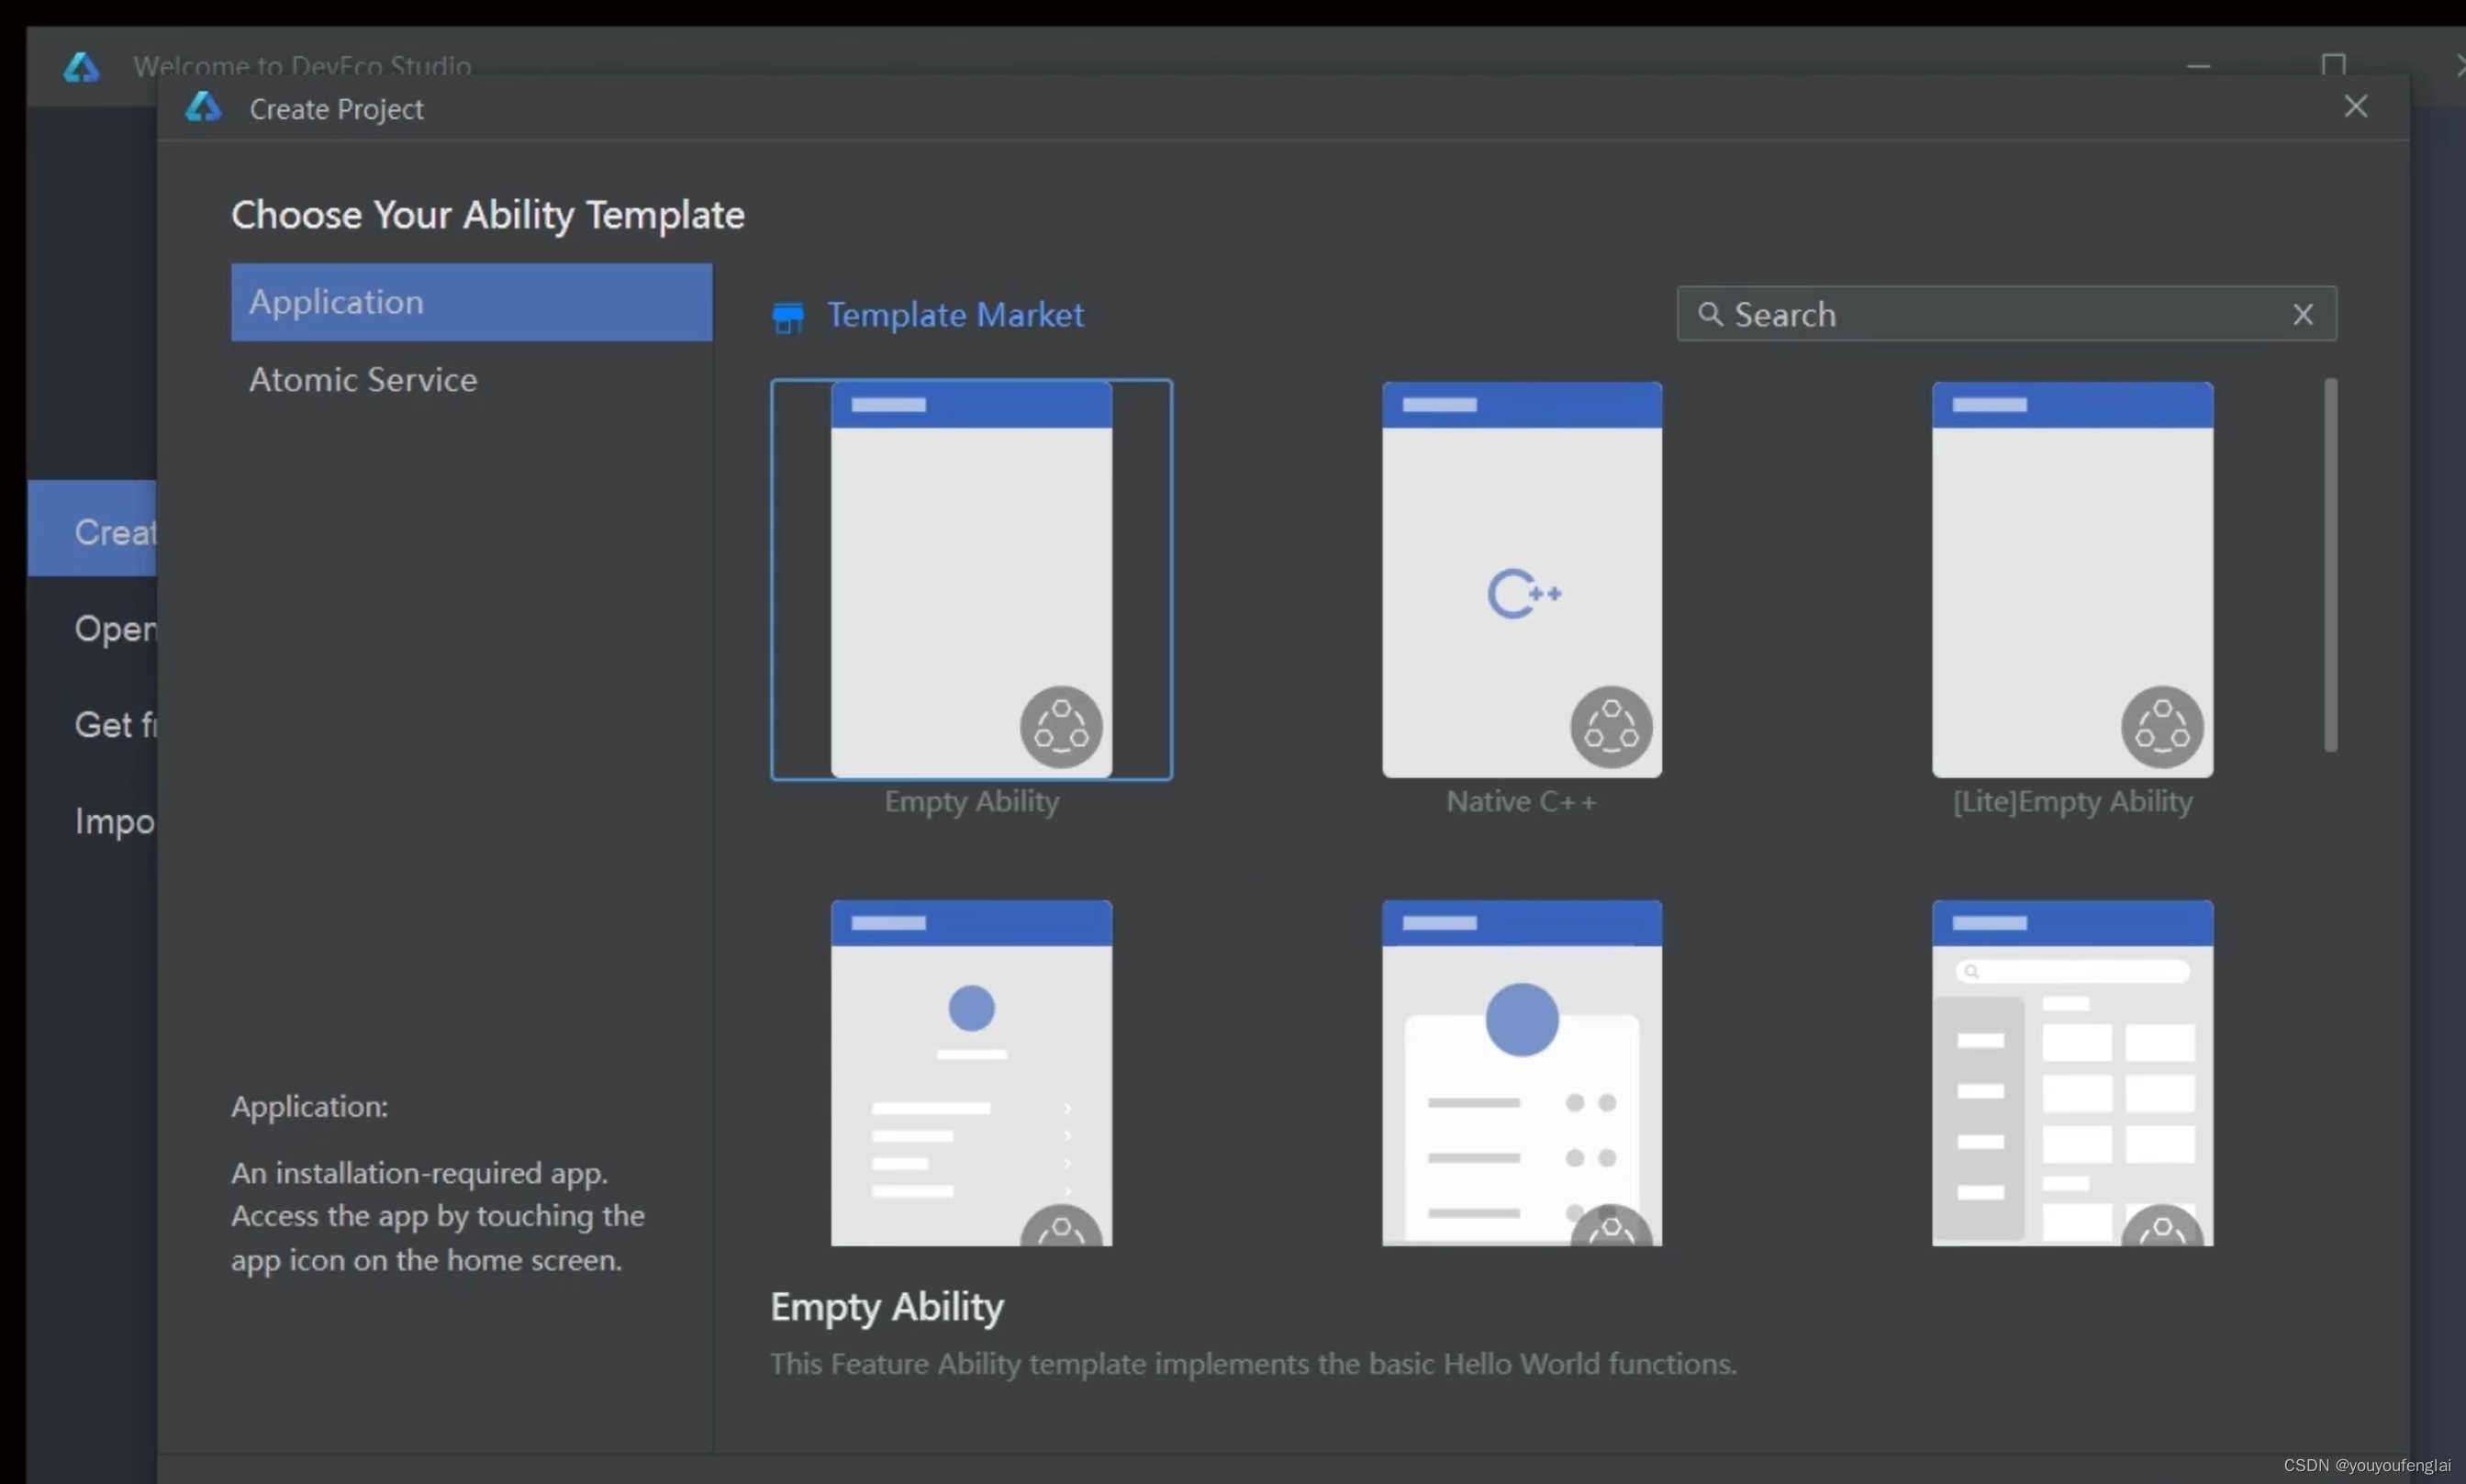Switch to Atomic Service category
This screenshot has height=1484, width=2466.
(471, 380)
